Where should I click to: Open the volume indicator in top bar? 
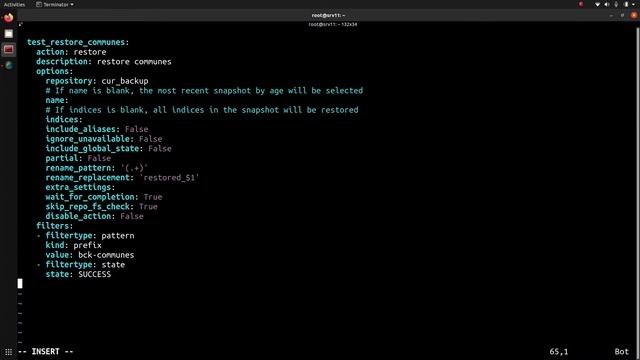click(607, 4)
